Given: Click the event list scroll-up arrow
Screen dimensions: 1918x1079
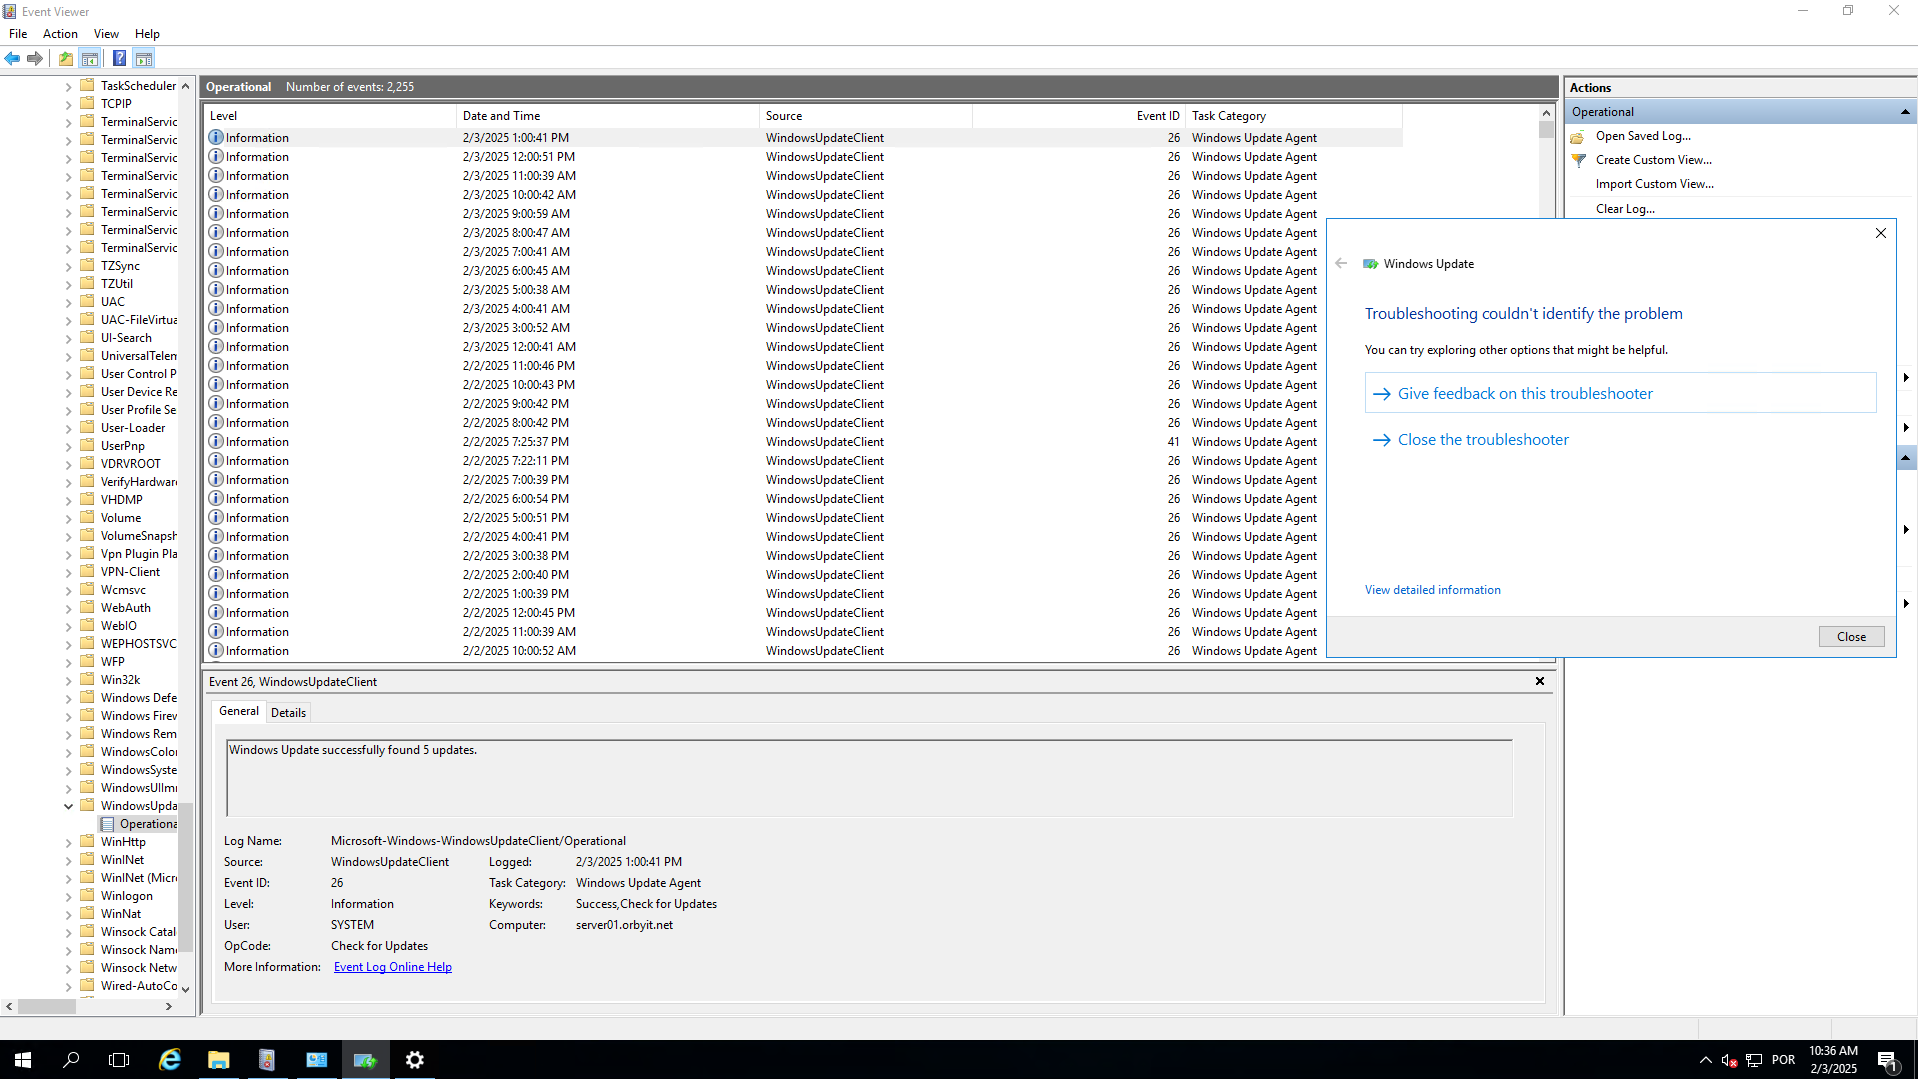Looking at the screenshot, I should [1546, 113].
